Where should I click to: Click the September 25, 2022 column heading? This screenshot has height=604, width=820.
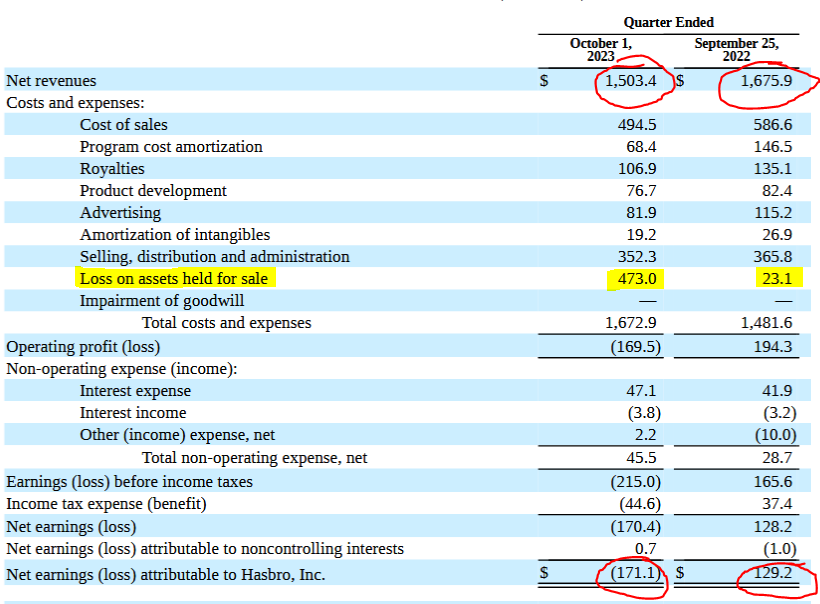(x=736, y=50)
